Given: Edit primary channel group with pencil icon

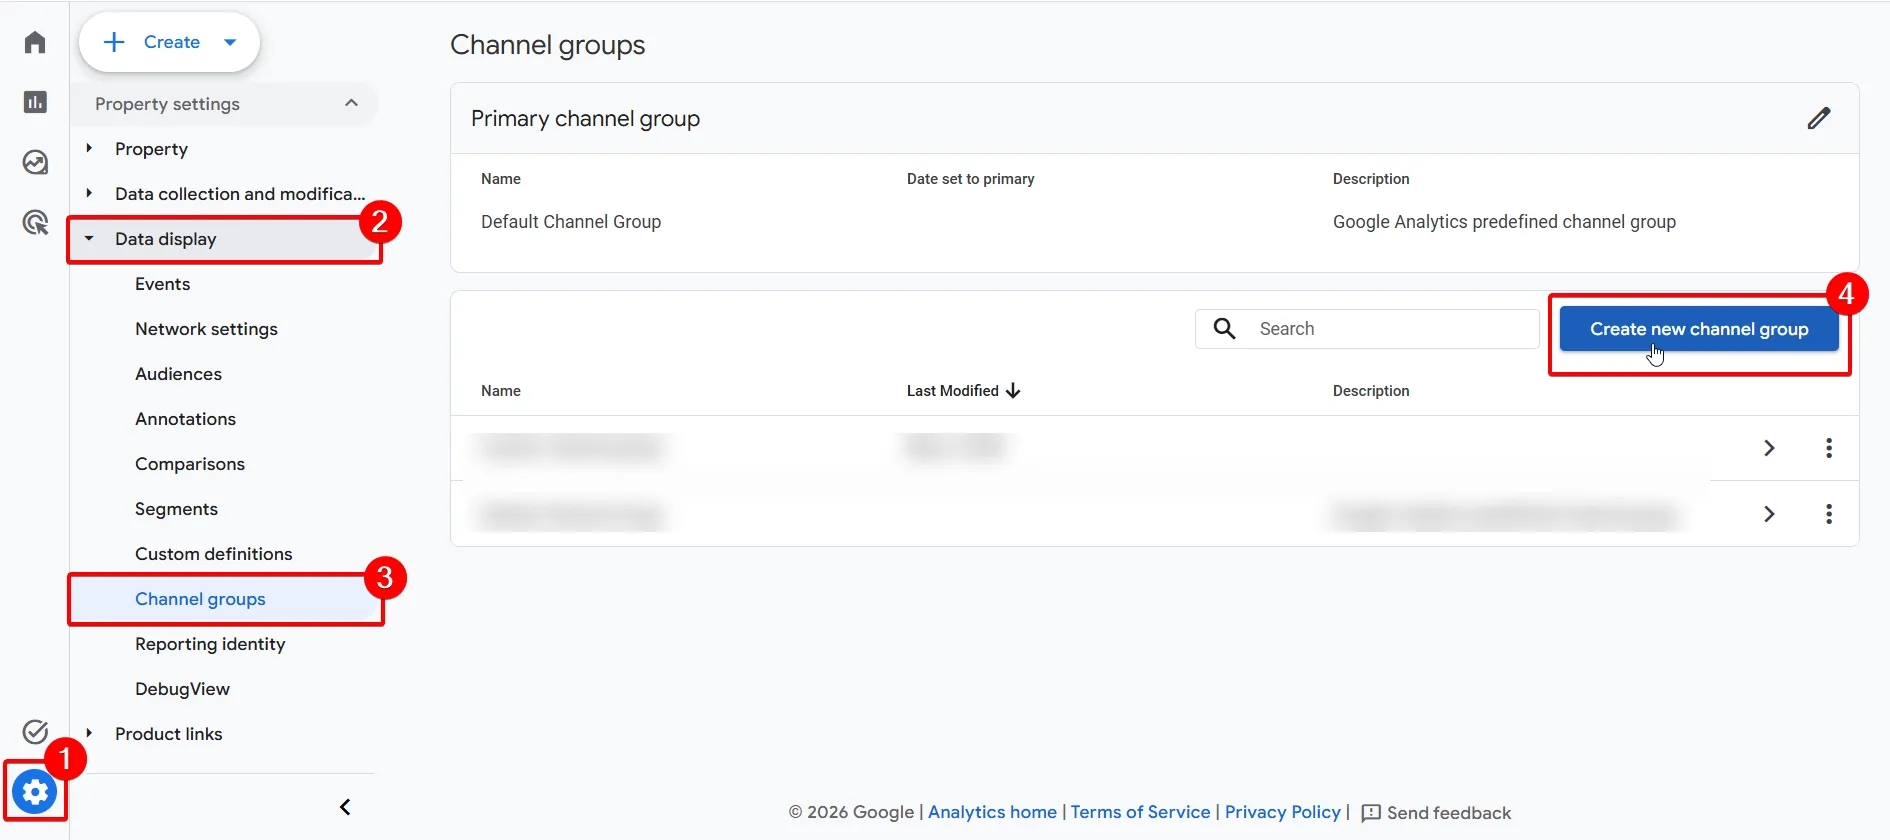Looking at the screenshot, I should pos(1819,118).
